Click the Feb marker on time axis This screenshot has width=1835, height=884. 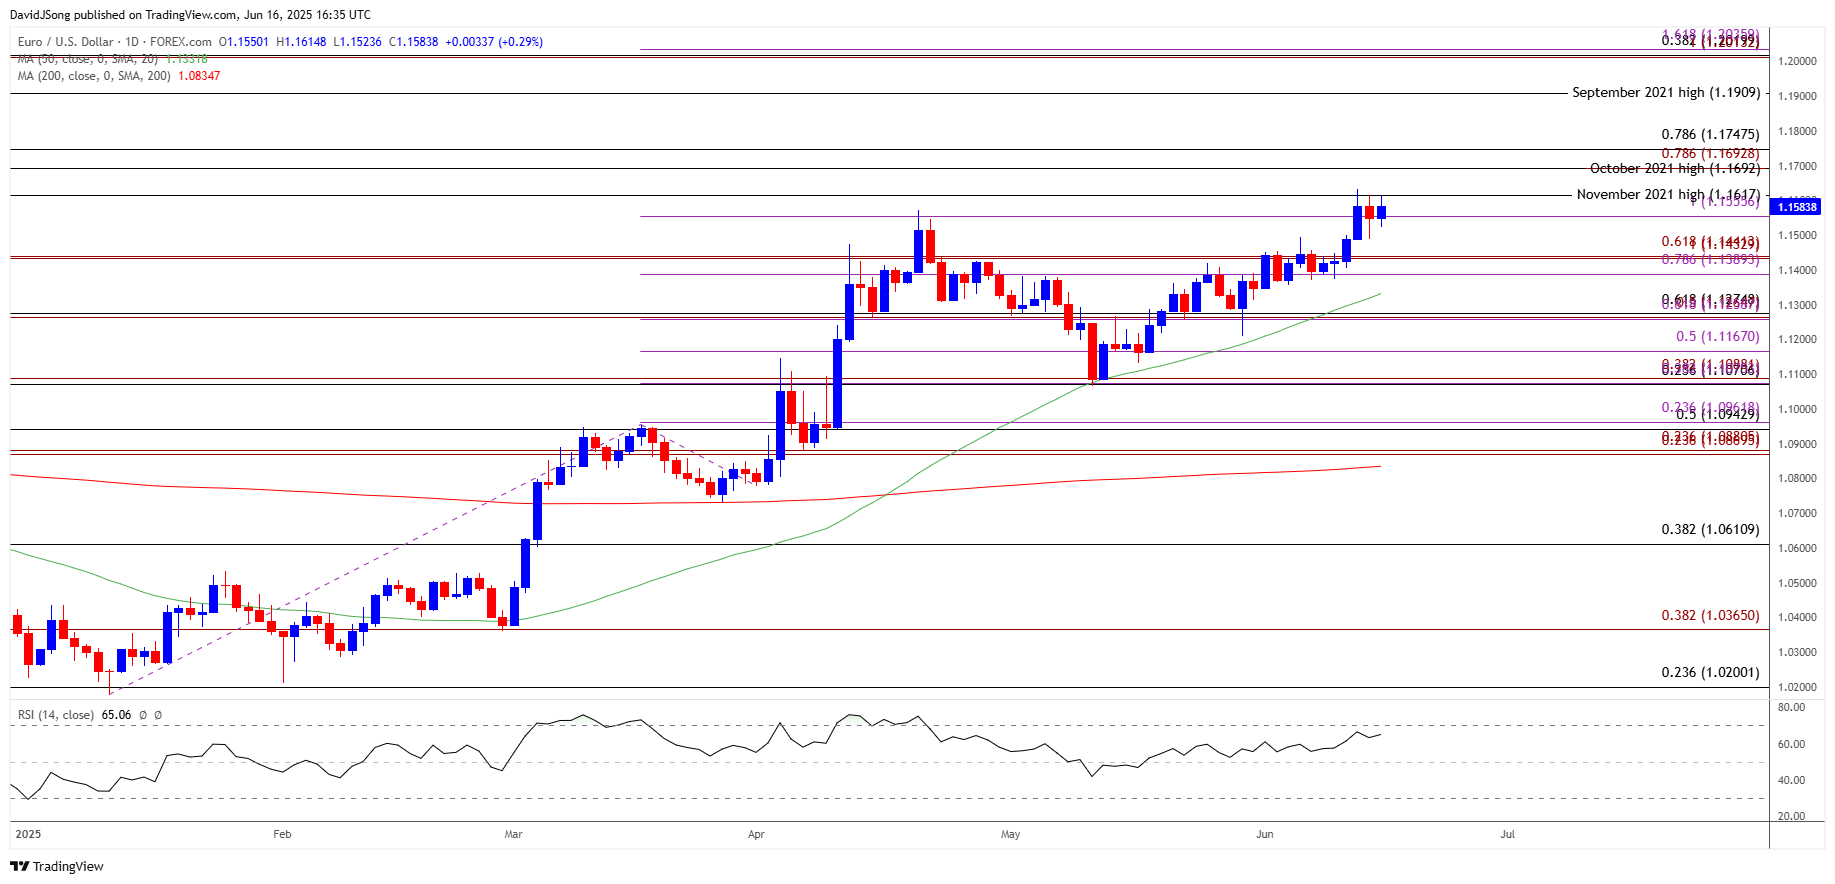pos(282,834)
